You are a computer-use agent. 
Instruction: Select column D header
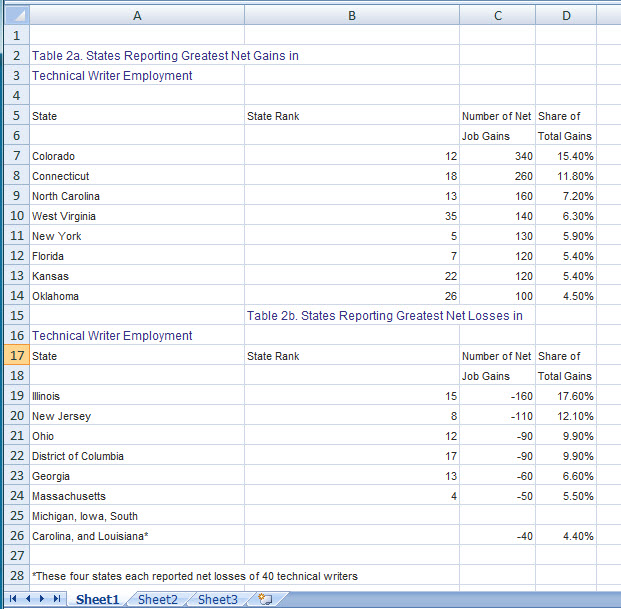tap(566, 15)
